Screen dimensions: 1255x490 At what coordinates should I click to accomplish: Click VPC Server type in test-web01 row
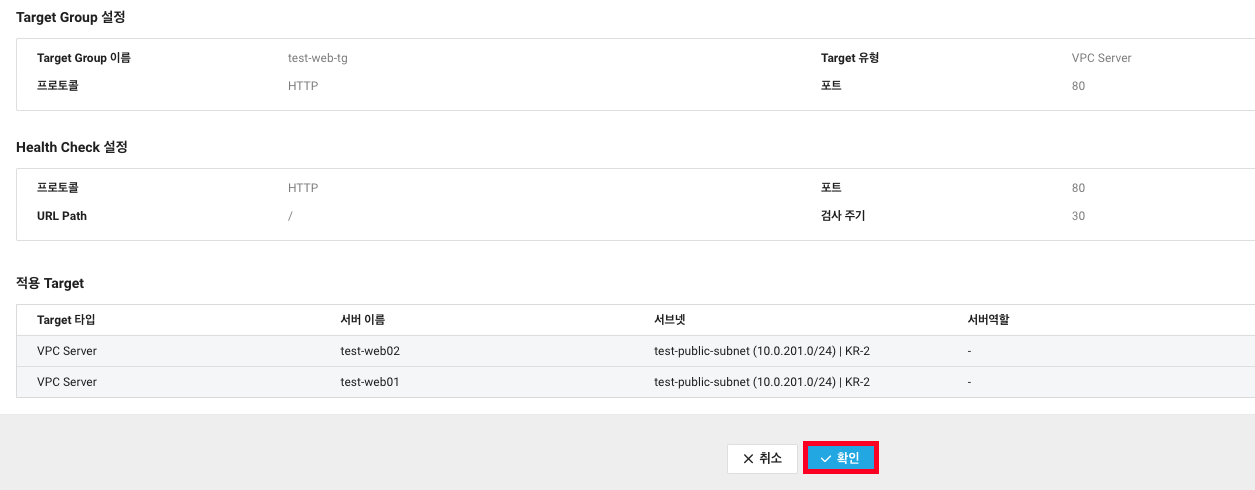point(67,382)
